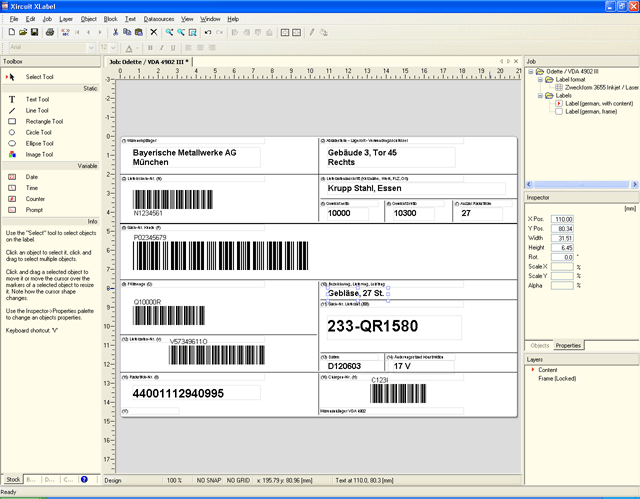This screenshot has width=640, height=499.
Task: Select the Job: Odette / VDA 4902 III document tab
Action: [149, 62]
